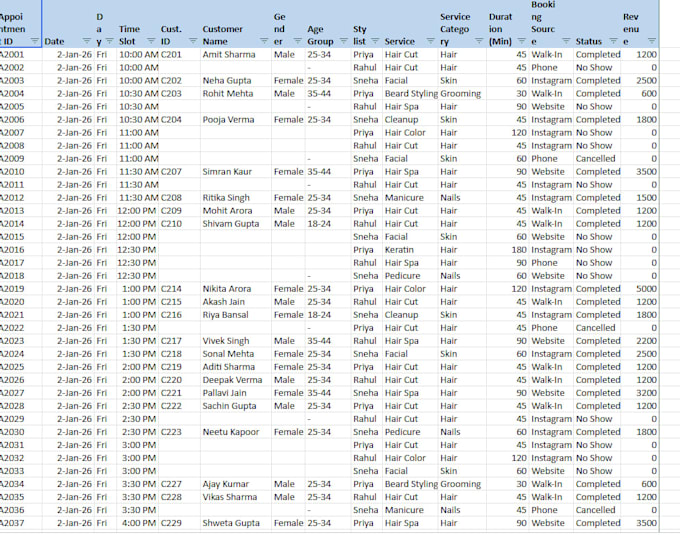Select time slot 4:00 PM in row A2037

[137, 523]
